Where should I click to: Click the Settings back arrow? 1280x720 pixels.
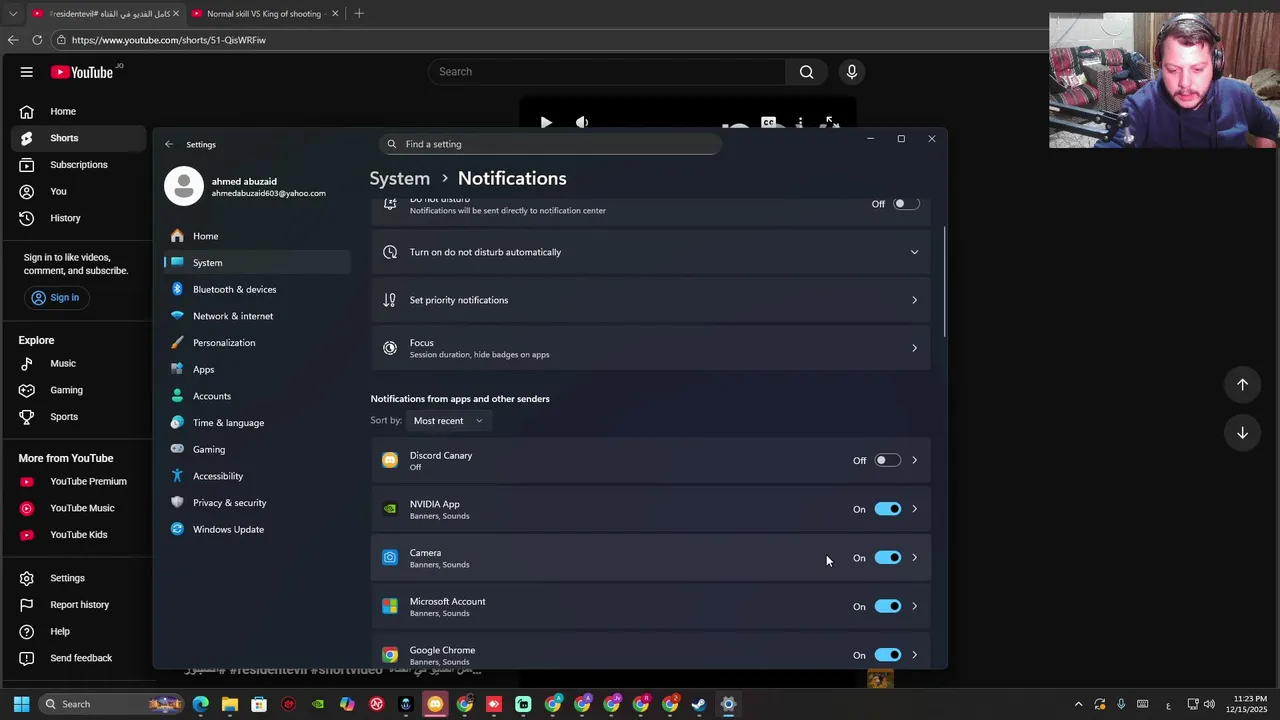[169, 144]
